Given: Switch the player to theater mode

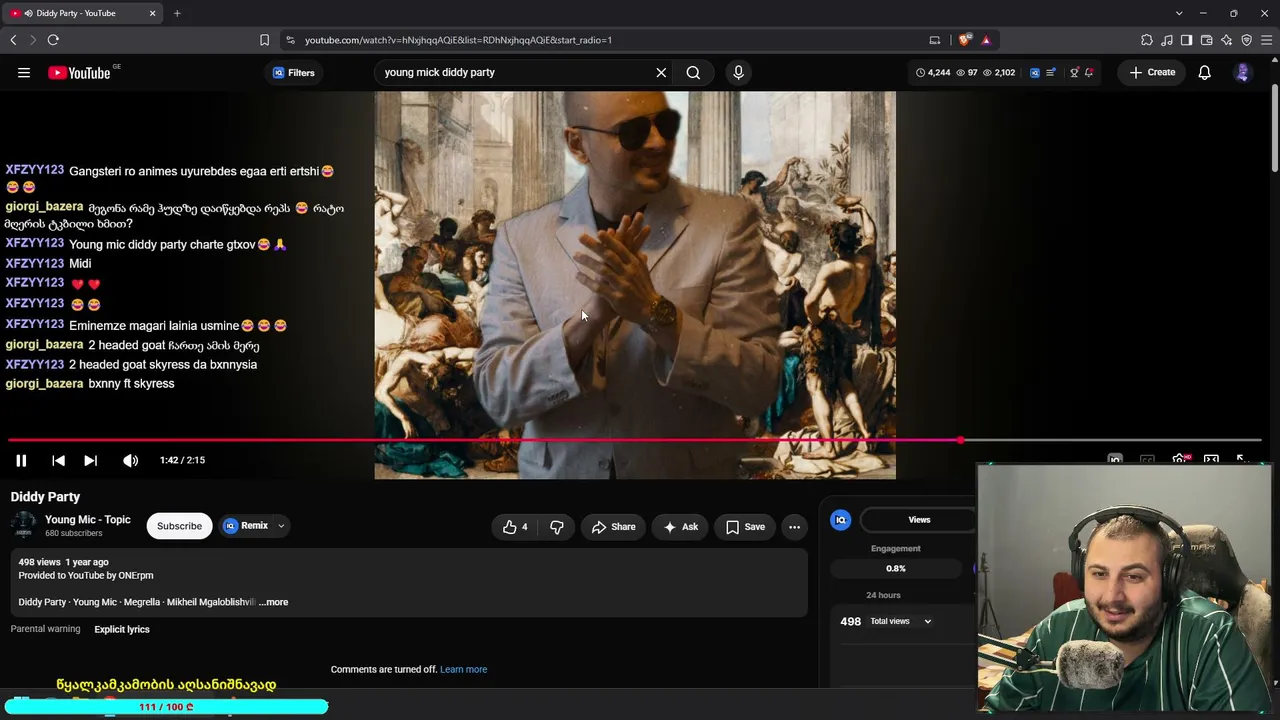Looking at the screenshot, I should (1211, 459).
